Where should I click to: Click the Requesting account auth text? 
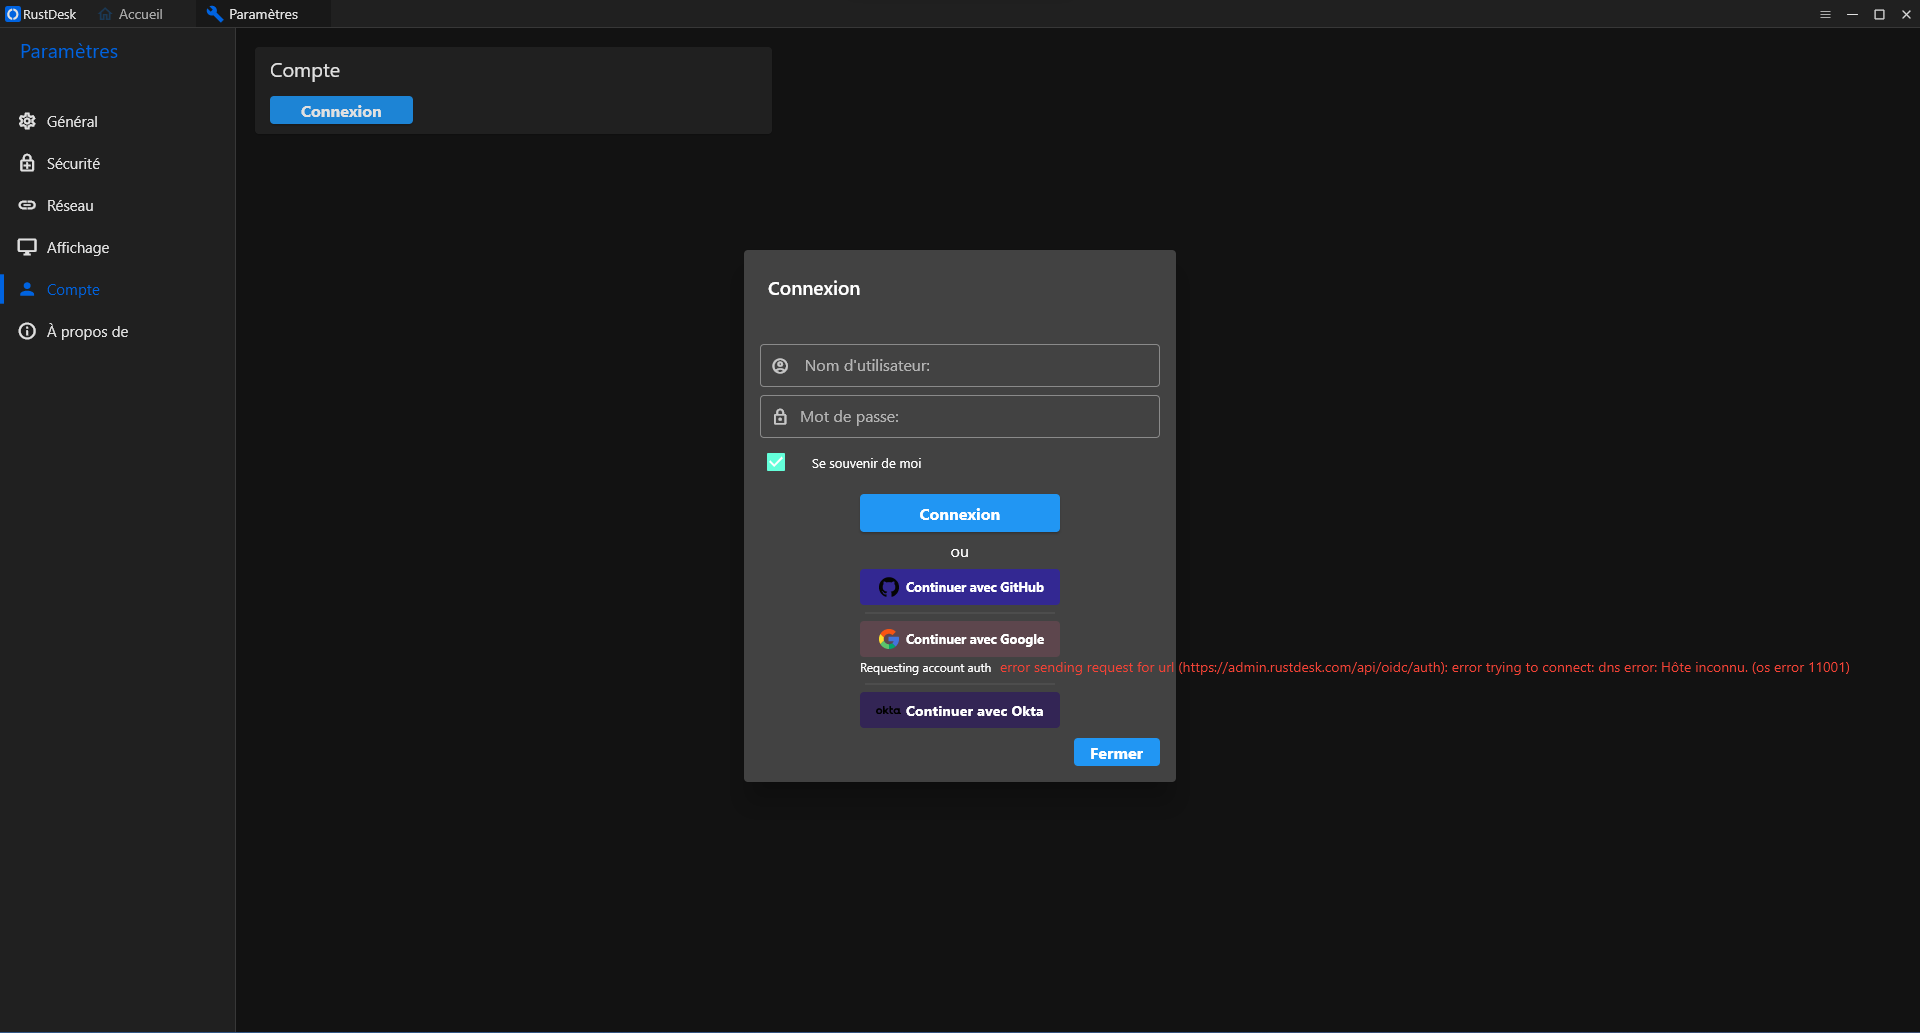coord(925,668)
